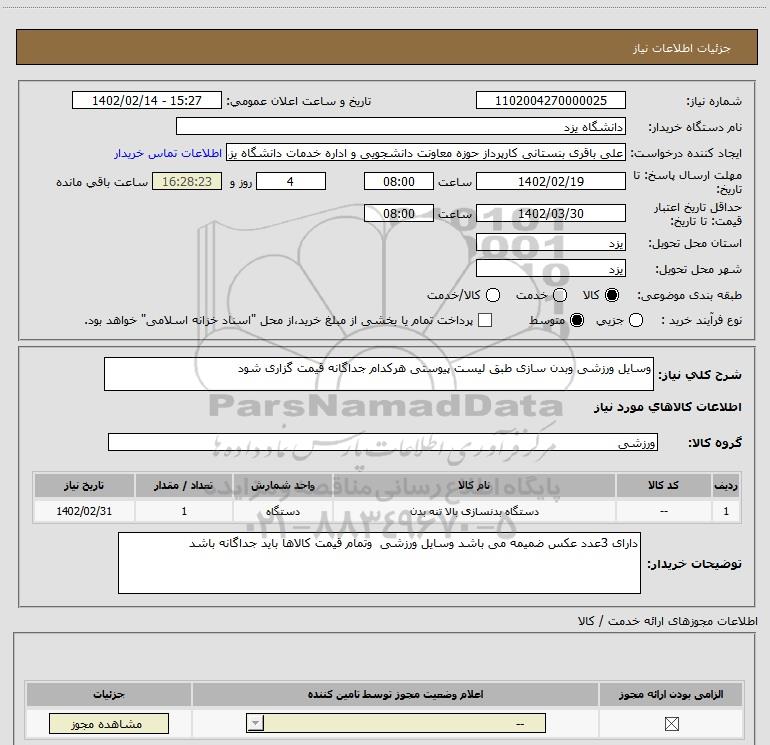Click the گروه کالا field ورزشی
This screenshot has height=745, width=770.
[x=383, y=442]
